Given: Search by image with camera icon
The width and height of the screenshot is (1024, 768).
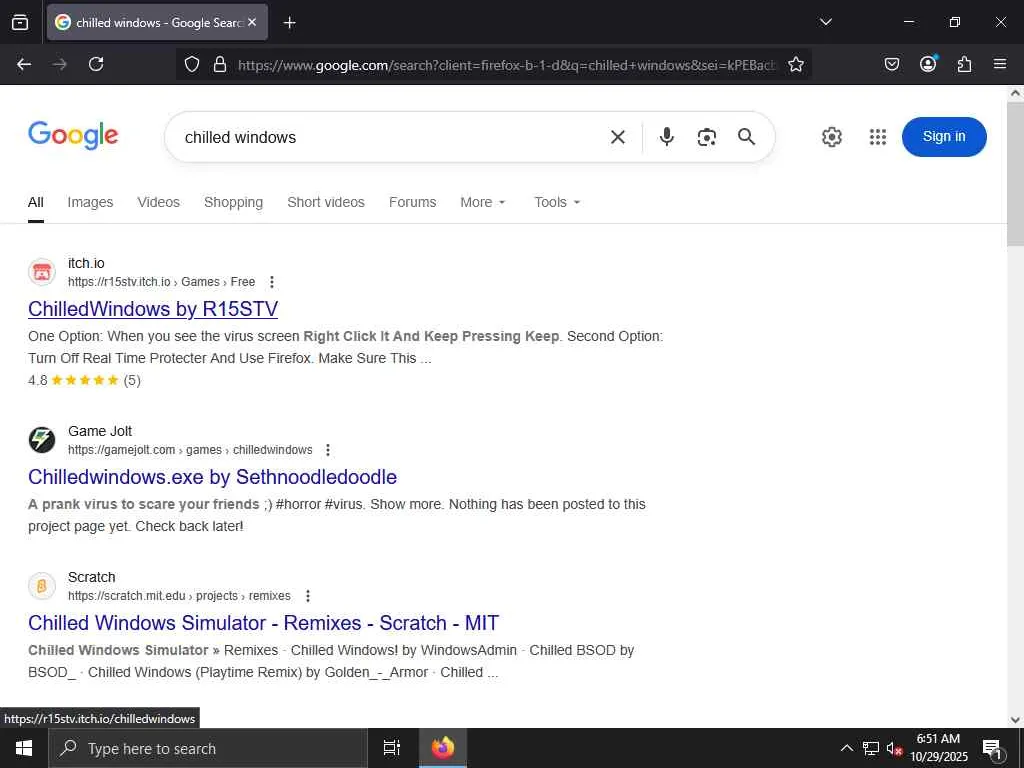Looking at the screenshot, I should click(x=707, y=137).
